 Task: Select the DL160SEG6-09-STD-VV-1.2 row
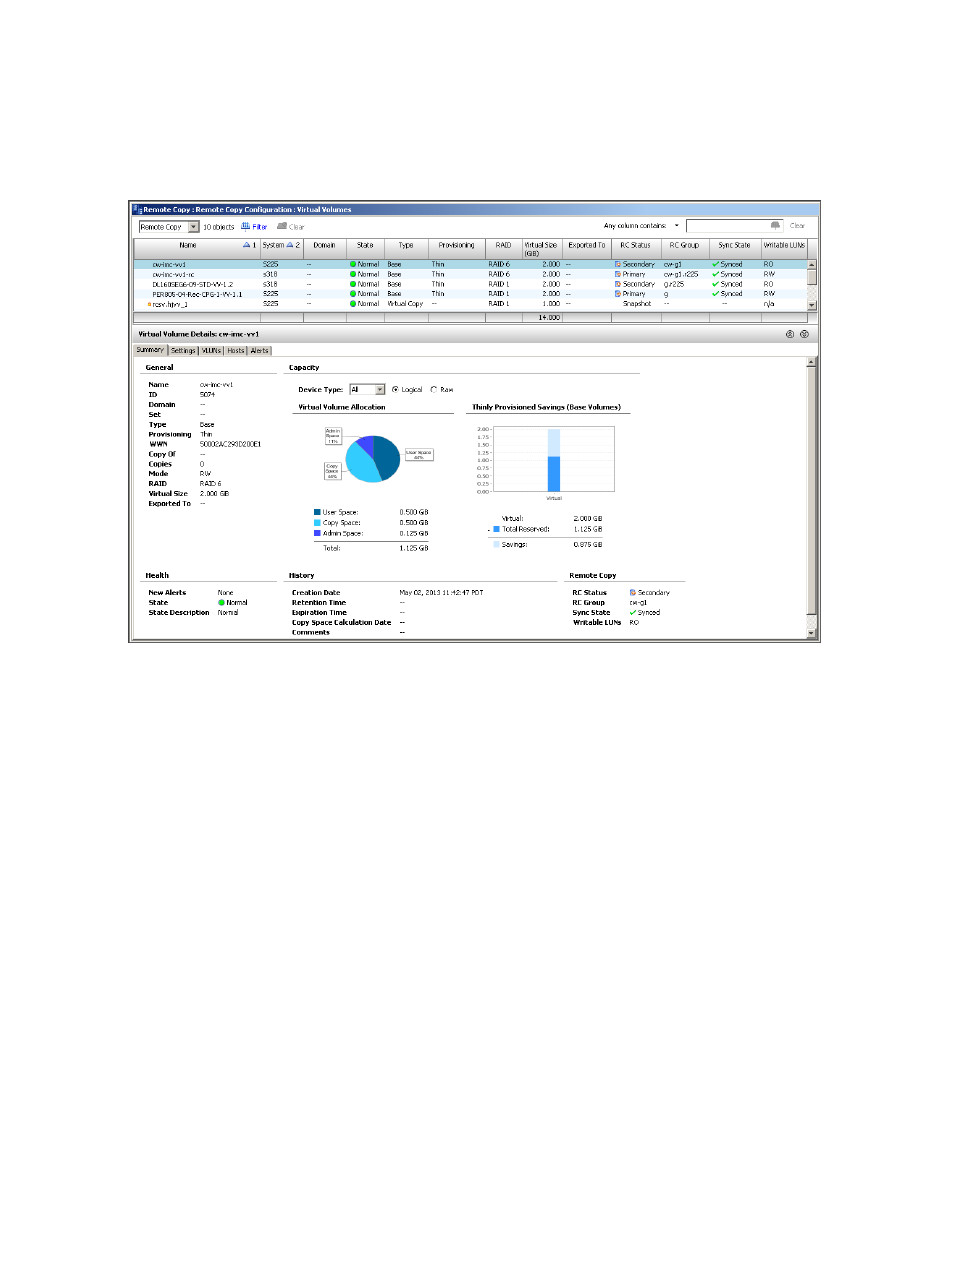tap(470, 284)
